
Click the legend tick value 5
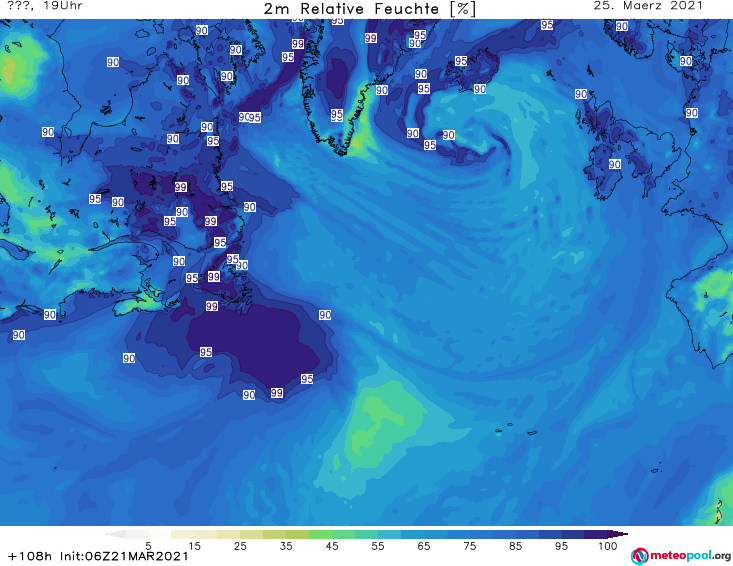click(x=148, y=546)
